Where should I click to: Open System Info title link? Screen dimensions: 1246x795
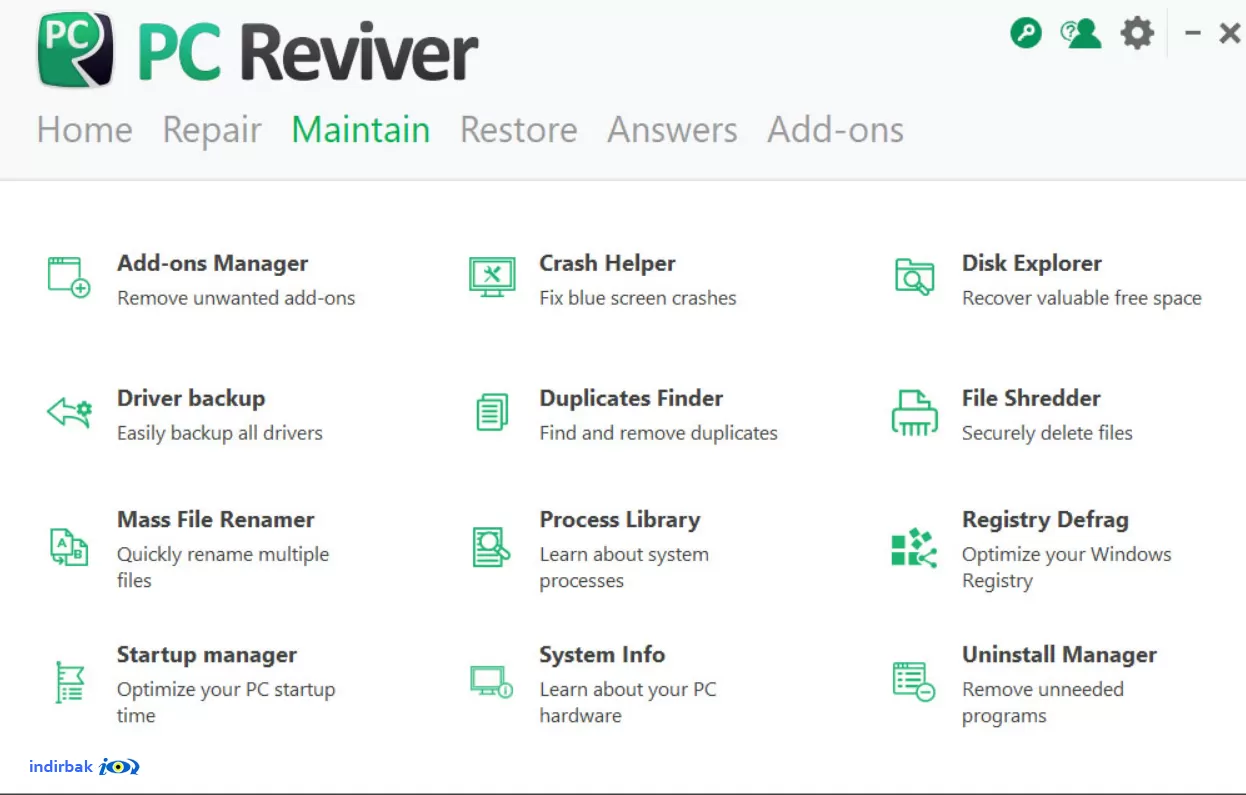602,655
